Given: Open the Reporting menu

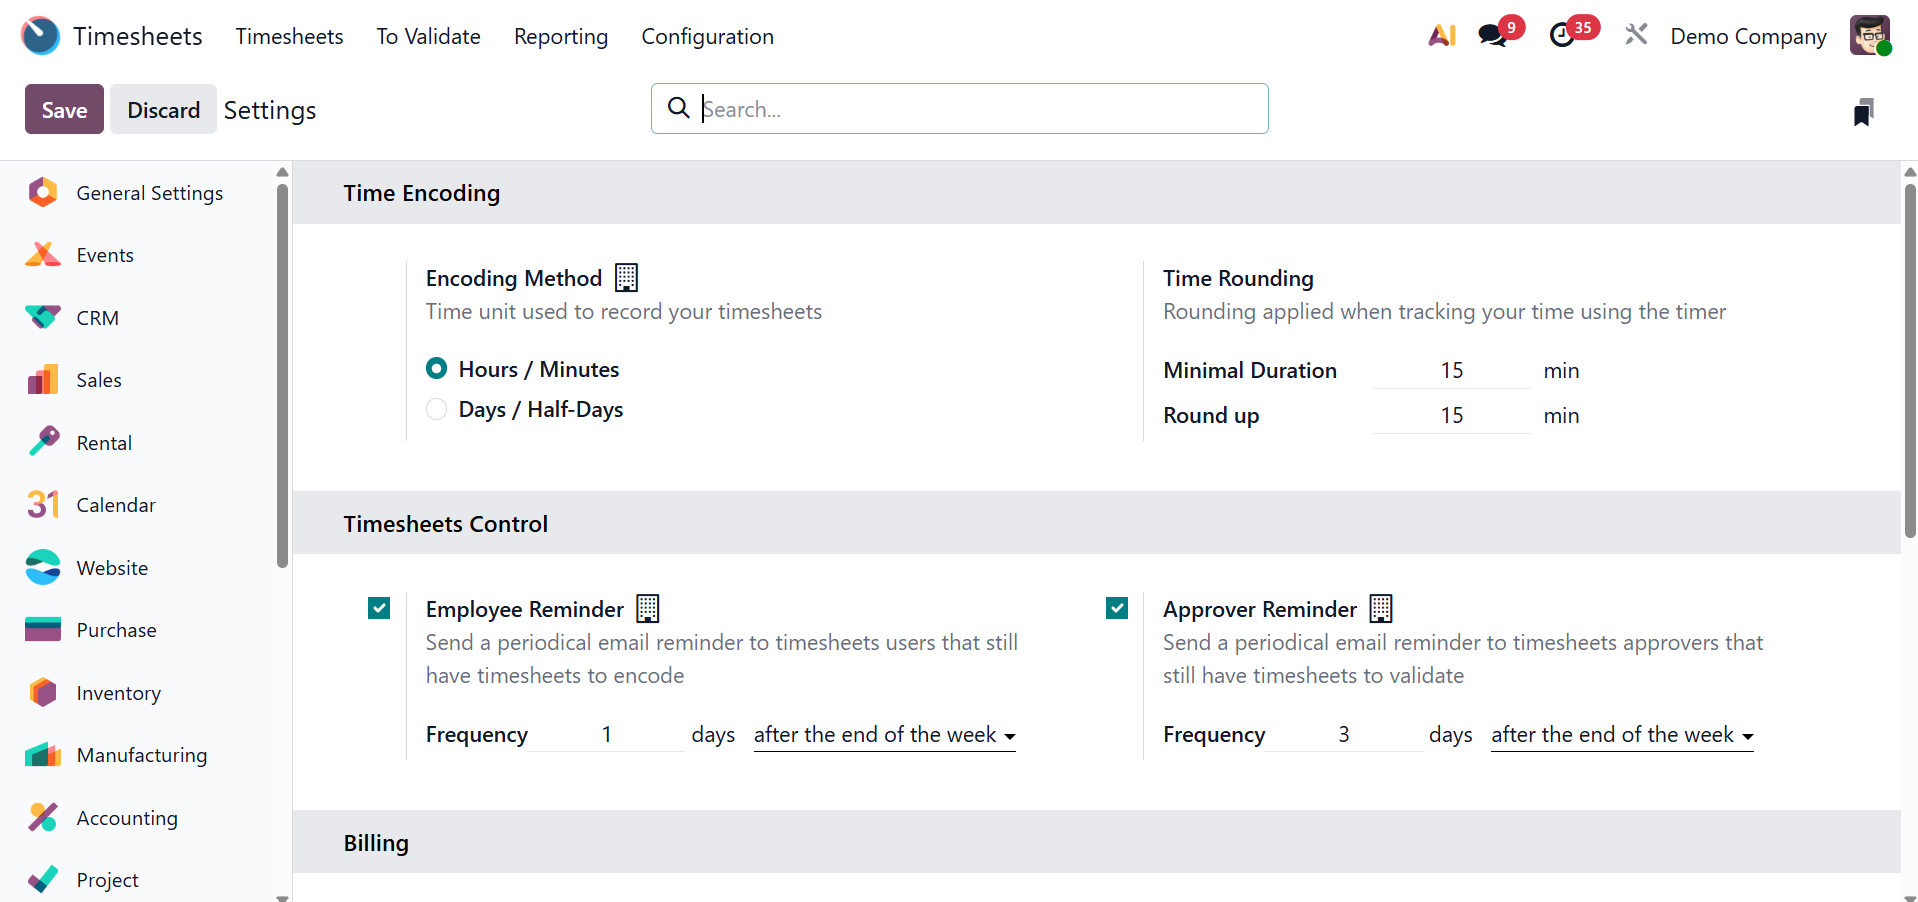Looking at the screenshot, I should click(561, 37).
